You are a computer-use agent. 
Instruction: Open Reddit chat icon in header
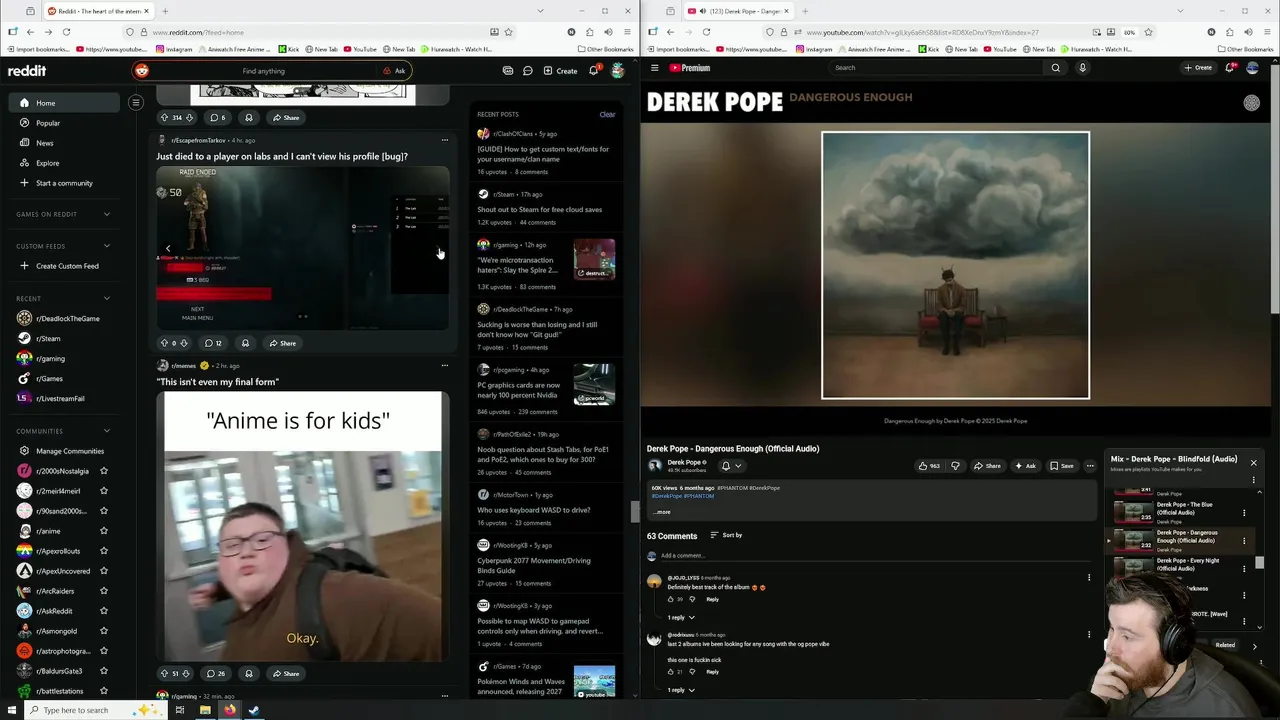pyautogui.click(x=527, y=71)
